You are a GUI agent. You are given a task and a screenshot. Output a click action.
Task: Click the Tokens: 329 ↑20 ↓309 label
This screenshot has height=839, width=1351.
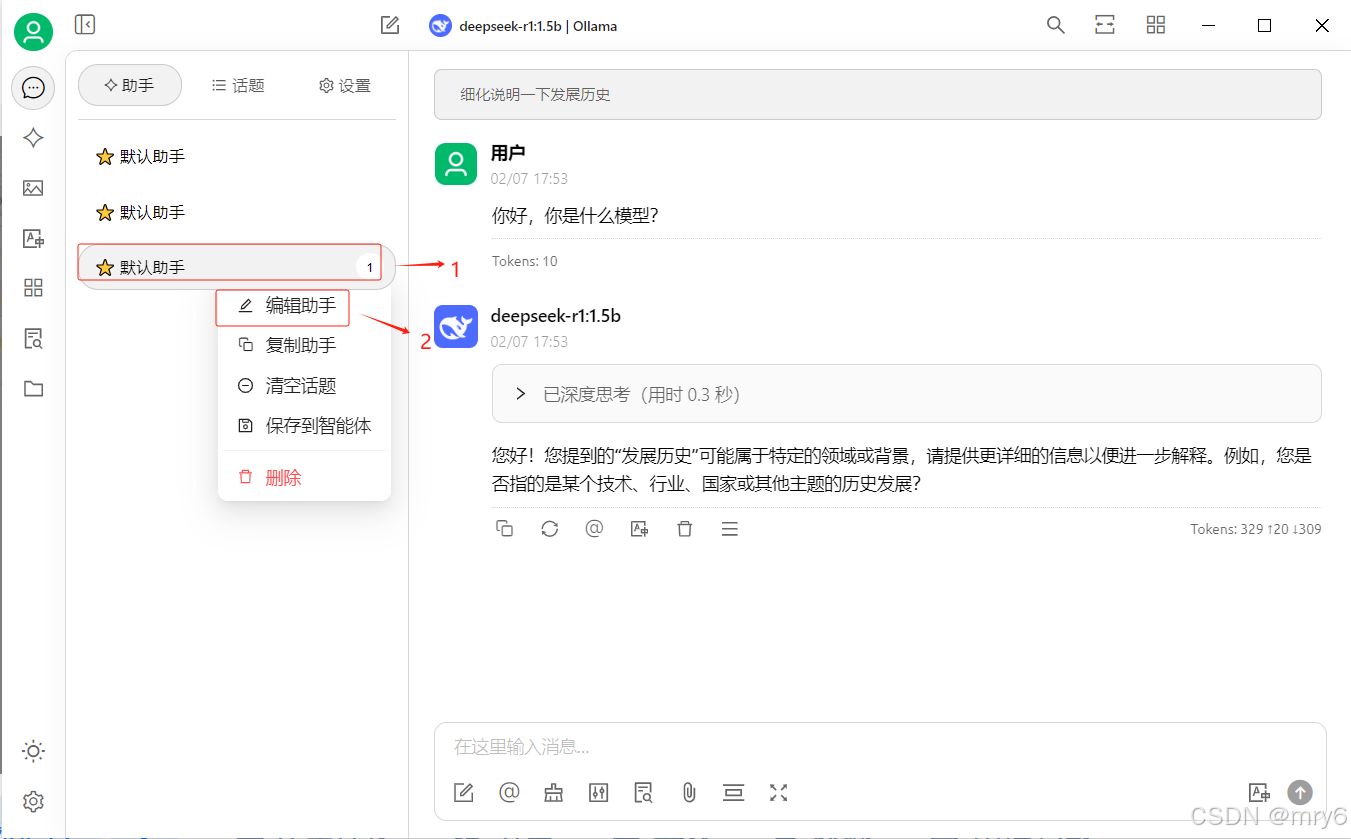1256,529
